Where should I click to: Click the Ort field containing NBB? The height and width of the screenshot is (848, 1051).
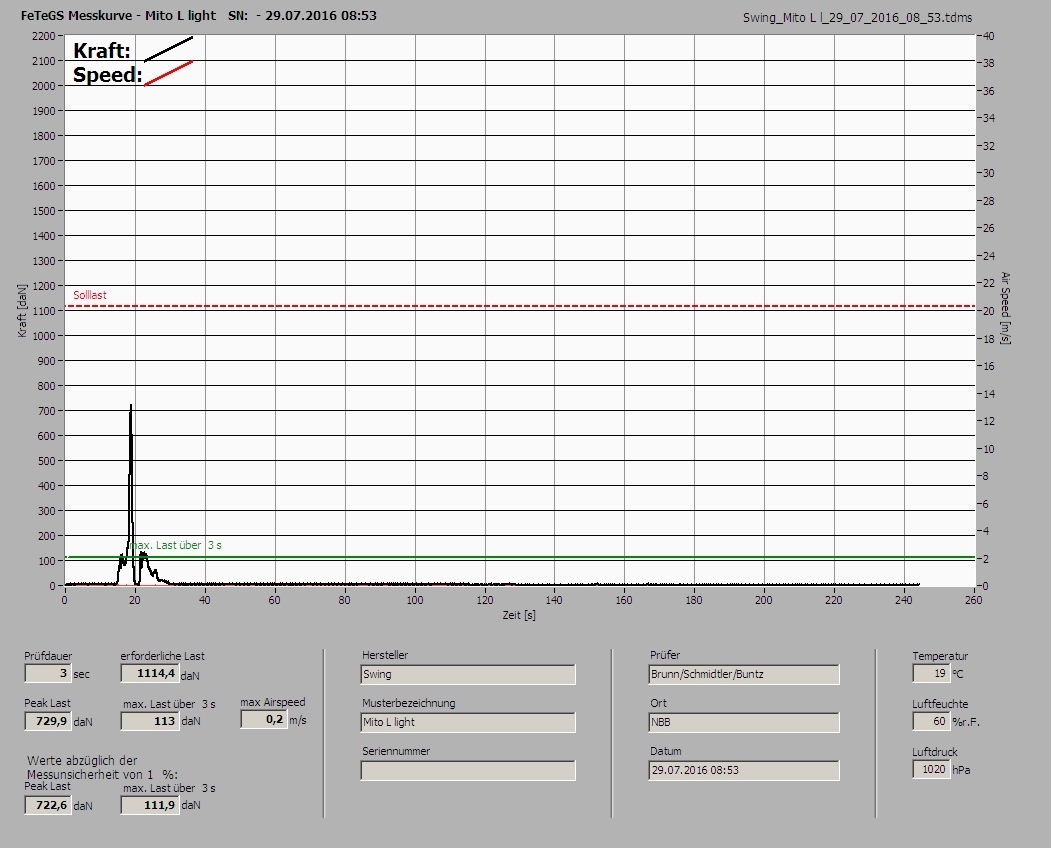pos(744,723)
